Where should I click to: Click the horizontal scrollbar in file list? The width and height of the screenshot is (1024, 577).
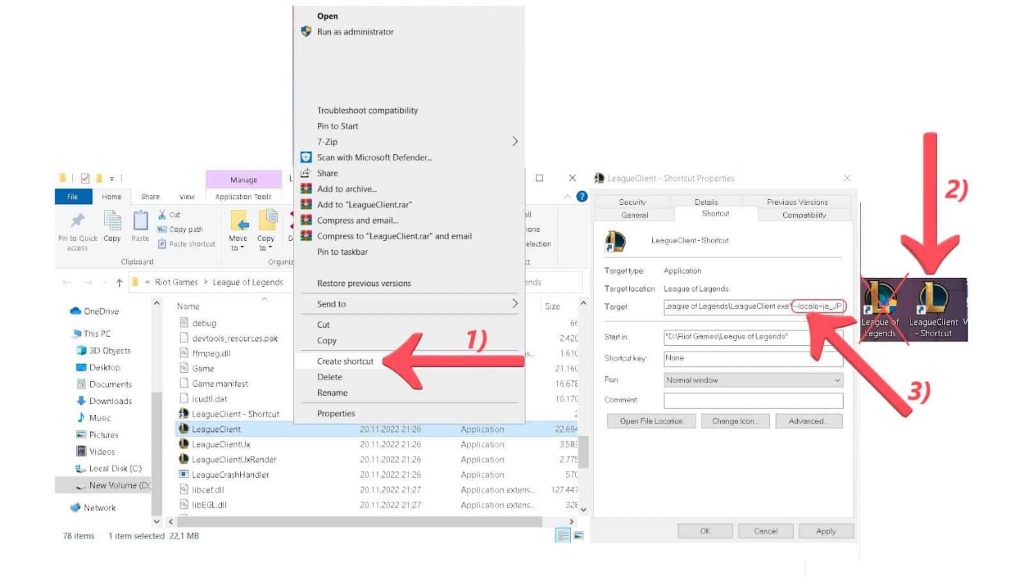[360, 522]
